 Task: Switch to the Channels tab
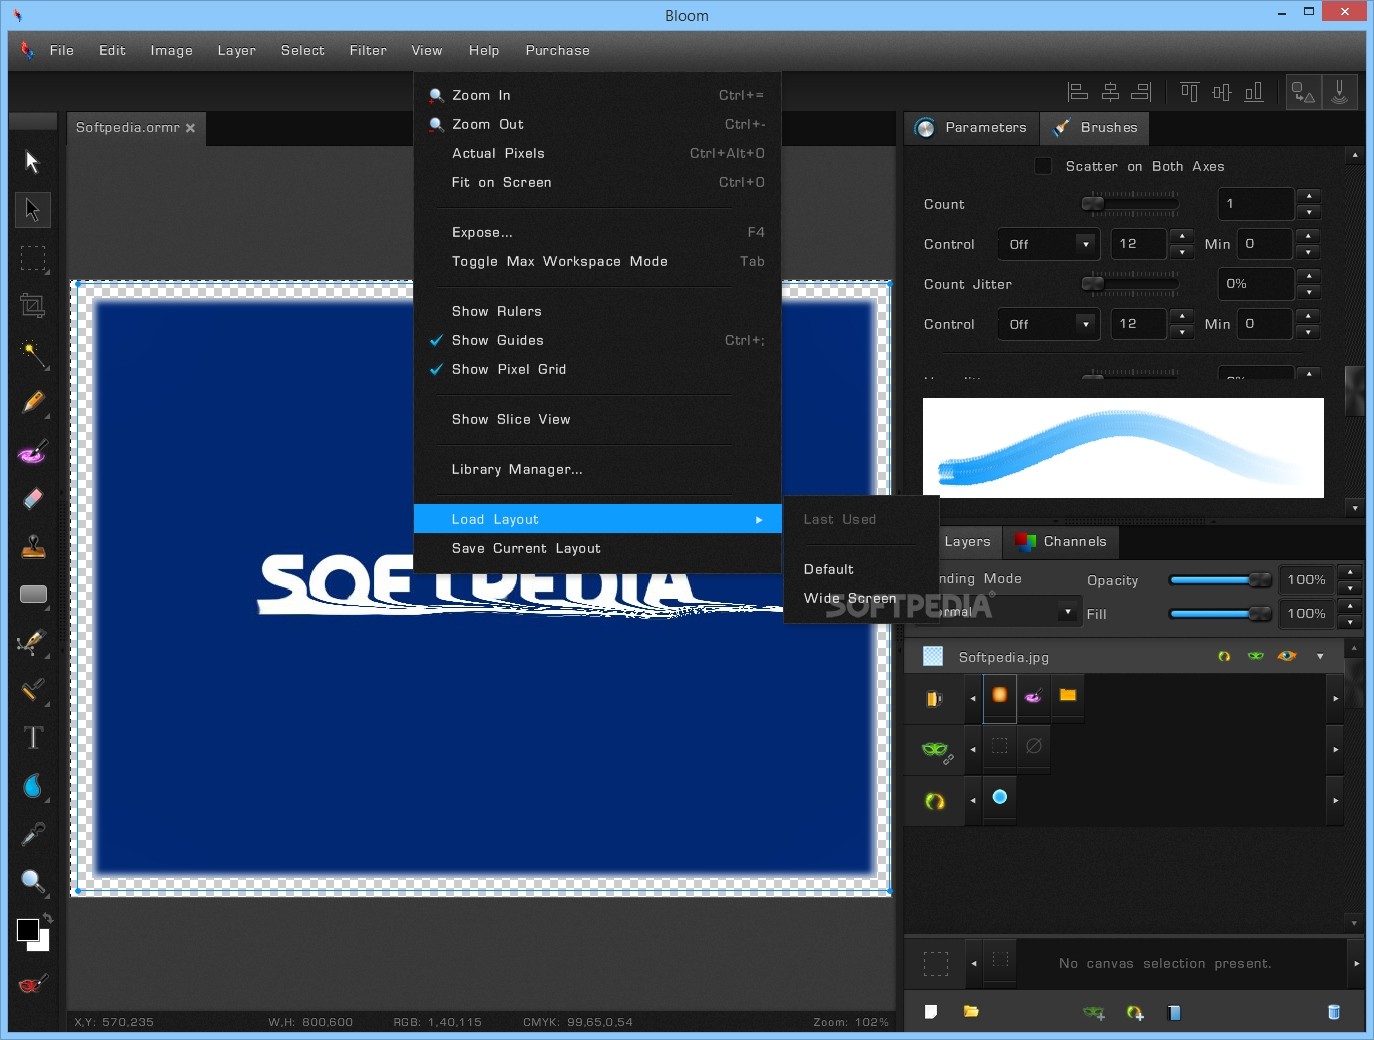[x=1061, y=541]
